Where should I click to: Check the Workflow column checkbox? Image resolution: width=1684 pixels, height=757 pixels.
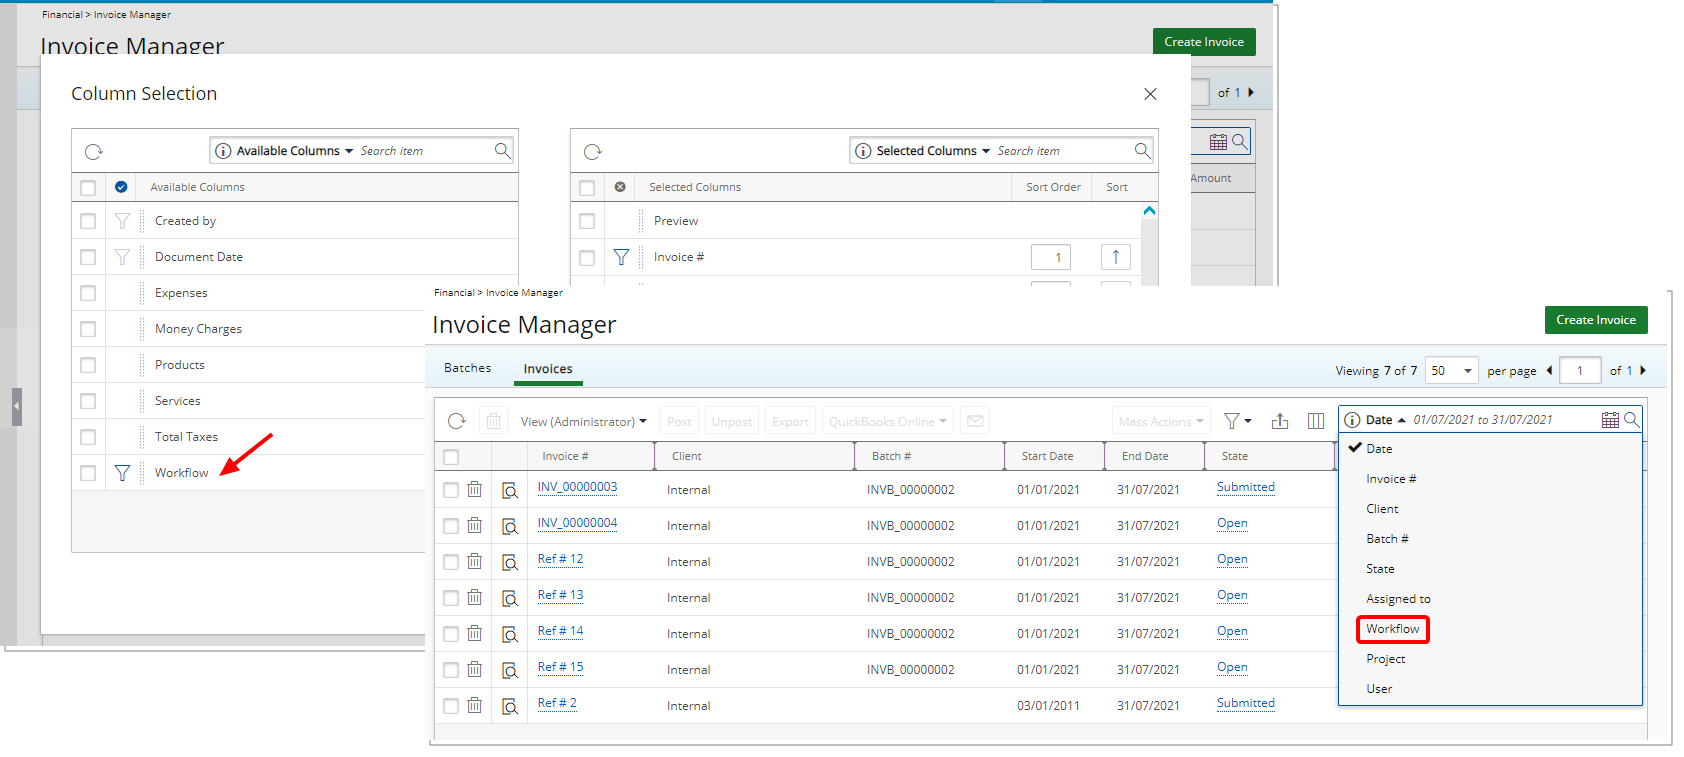click(x=88, y=473)
